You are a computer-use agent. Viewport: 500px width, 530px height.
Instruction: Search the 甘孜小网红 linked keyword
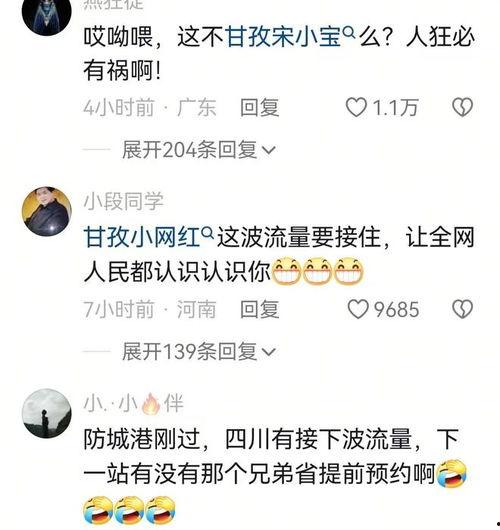click(x=142, y=238)
